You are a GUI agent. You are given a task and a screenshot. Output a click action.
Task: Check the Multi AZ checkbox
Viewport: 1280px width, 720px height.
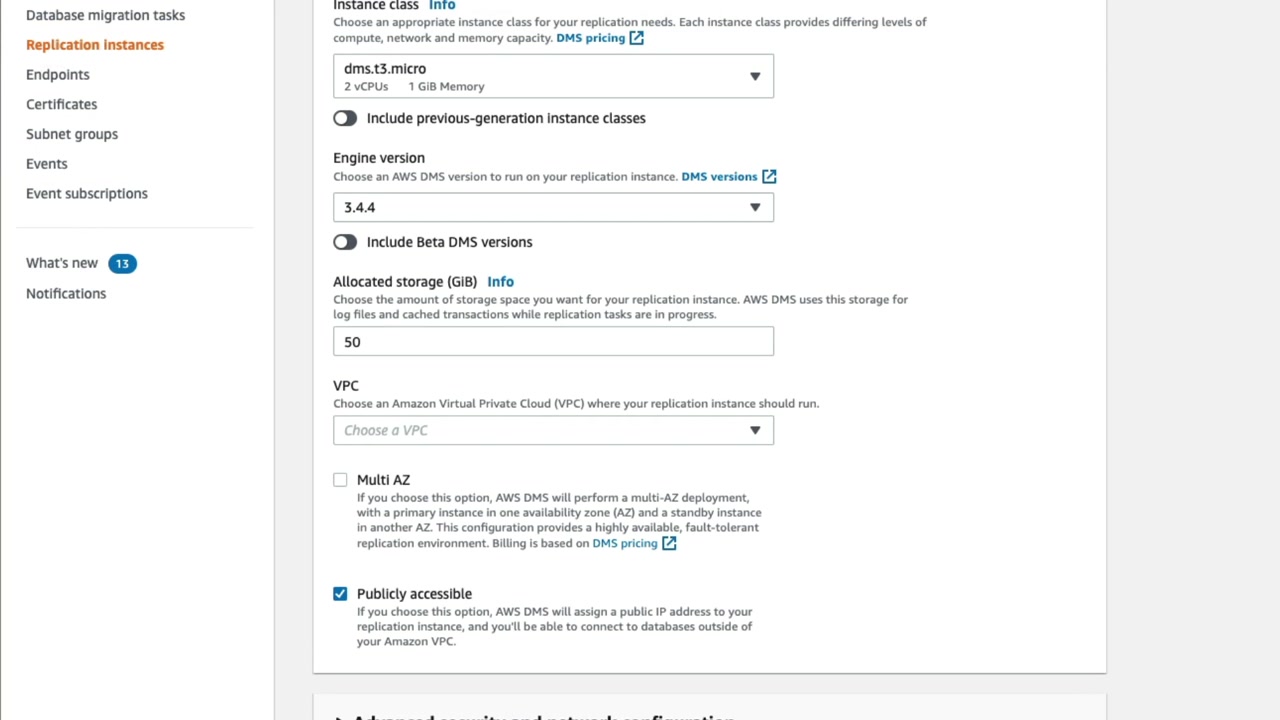340,480
